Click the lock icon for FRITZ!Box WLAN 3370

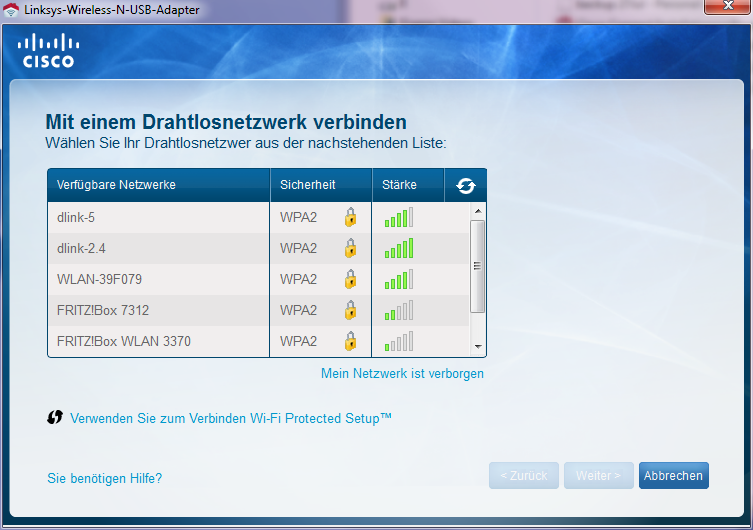(351, 341)
